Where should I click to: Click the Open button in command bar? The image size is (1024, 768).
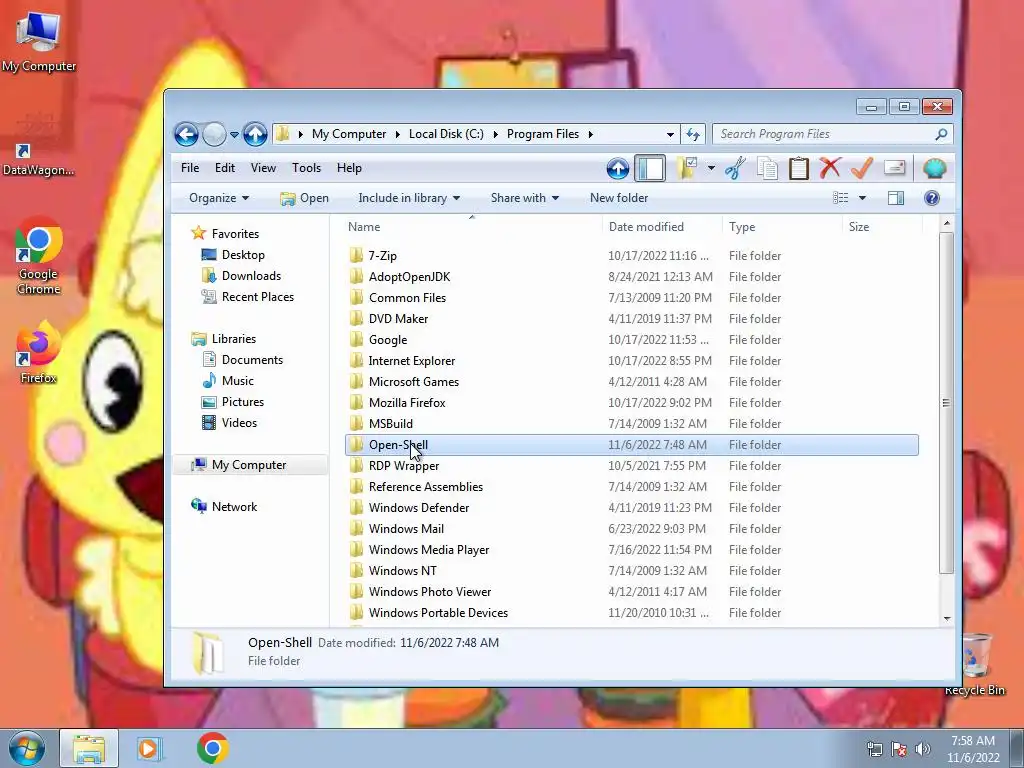click(304, 198)
